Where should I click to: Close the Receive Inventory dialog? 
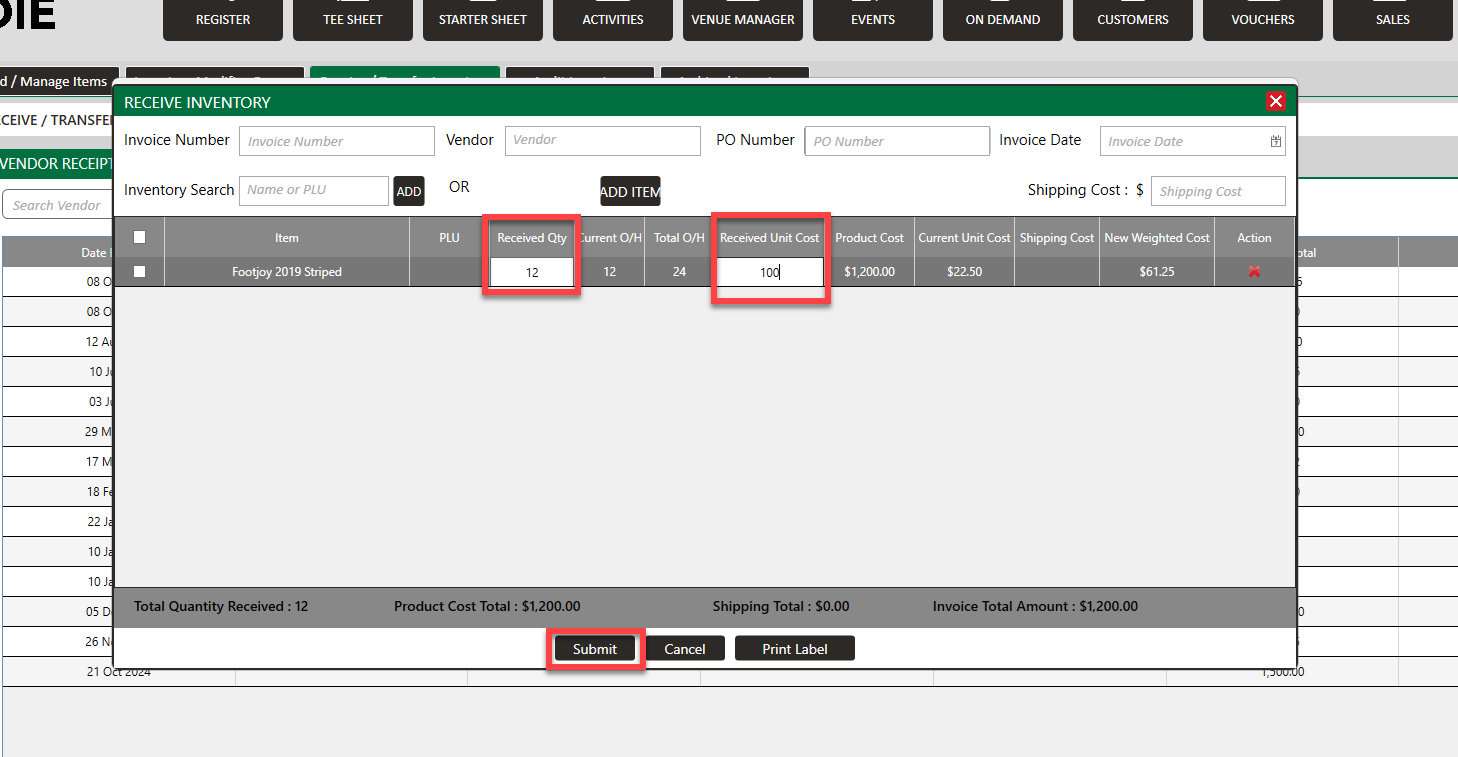1275,101
